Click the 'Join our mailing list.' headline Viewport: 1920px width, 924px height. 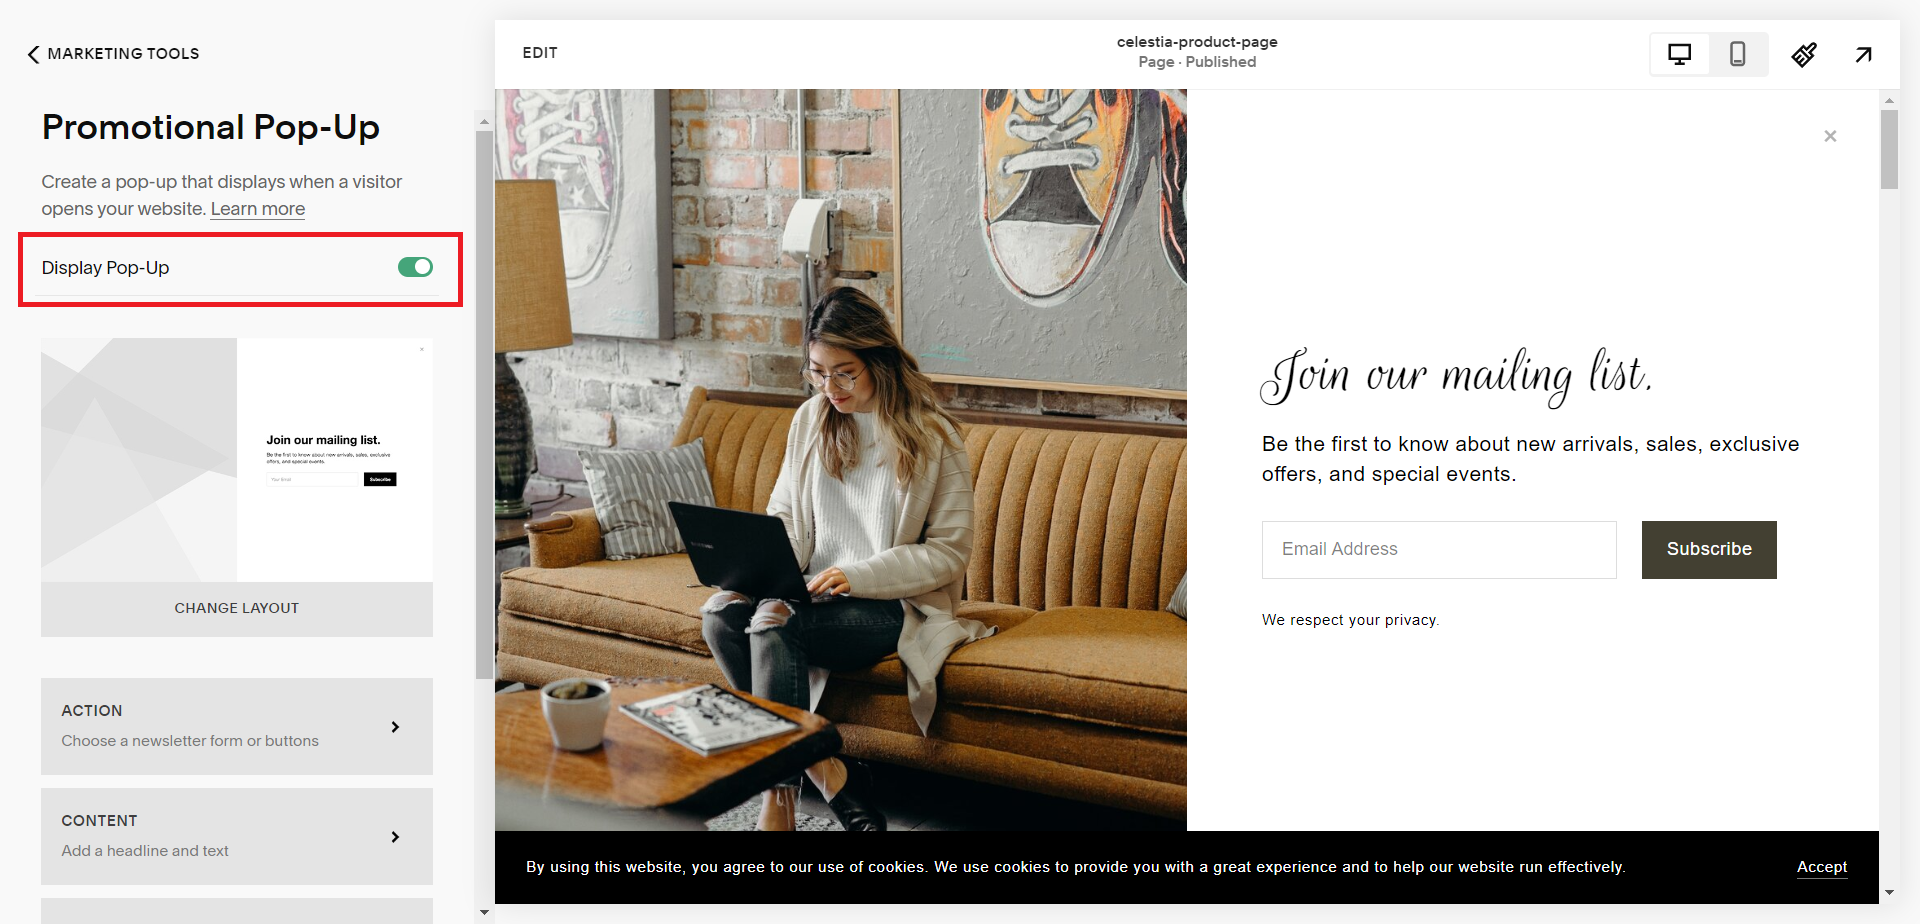(x=1456, y=376)
